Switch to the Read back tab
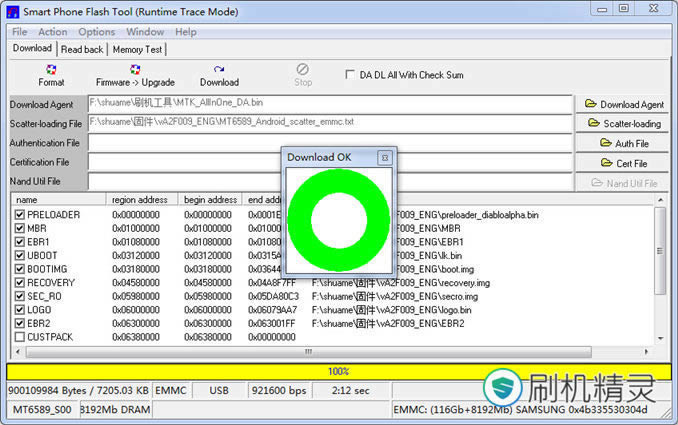Image resolution: width=678 pixels, height=425 pixels. pyautogui.click(x=82, y=49)
